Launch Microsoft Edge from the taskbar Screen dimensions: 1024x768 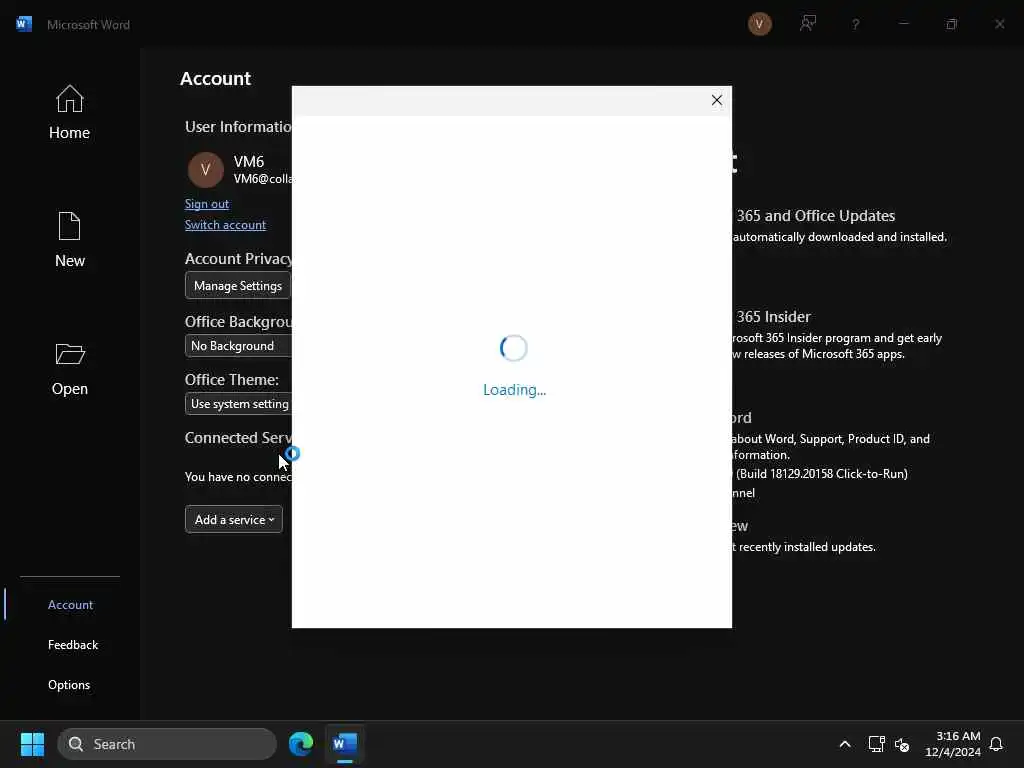click(300, 744)
